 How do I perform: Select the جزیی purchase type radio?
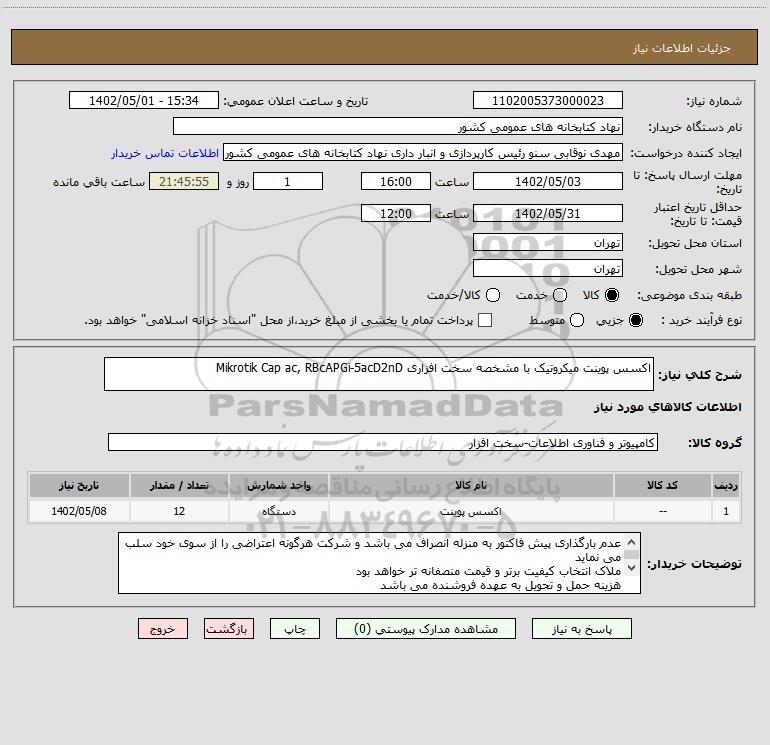click(635, 320)
